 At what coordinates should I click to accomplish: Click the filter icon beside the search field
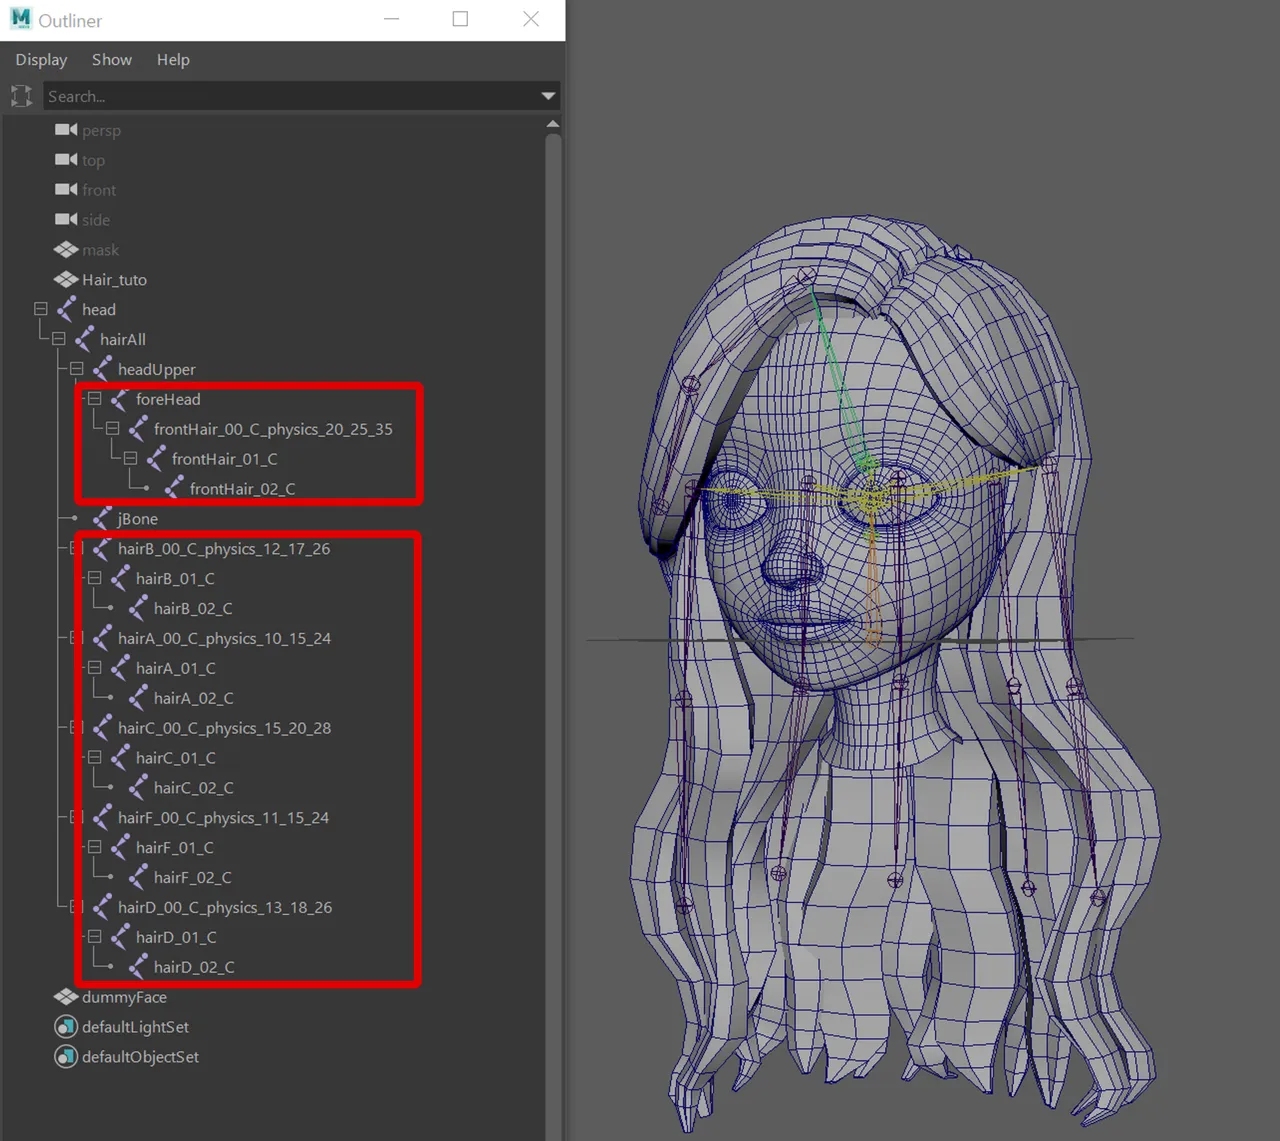pos(20,95)
